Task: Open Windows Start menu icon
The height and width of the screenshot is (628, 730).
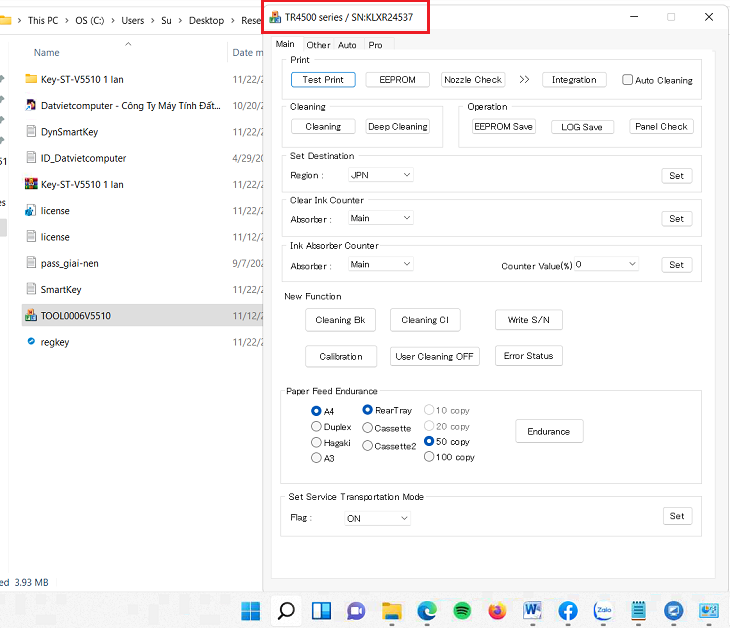Action: tap(250, 611)
